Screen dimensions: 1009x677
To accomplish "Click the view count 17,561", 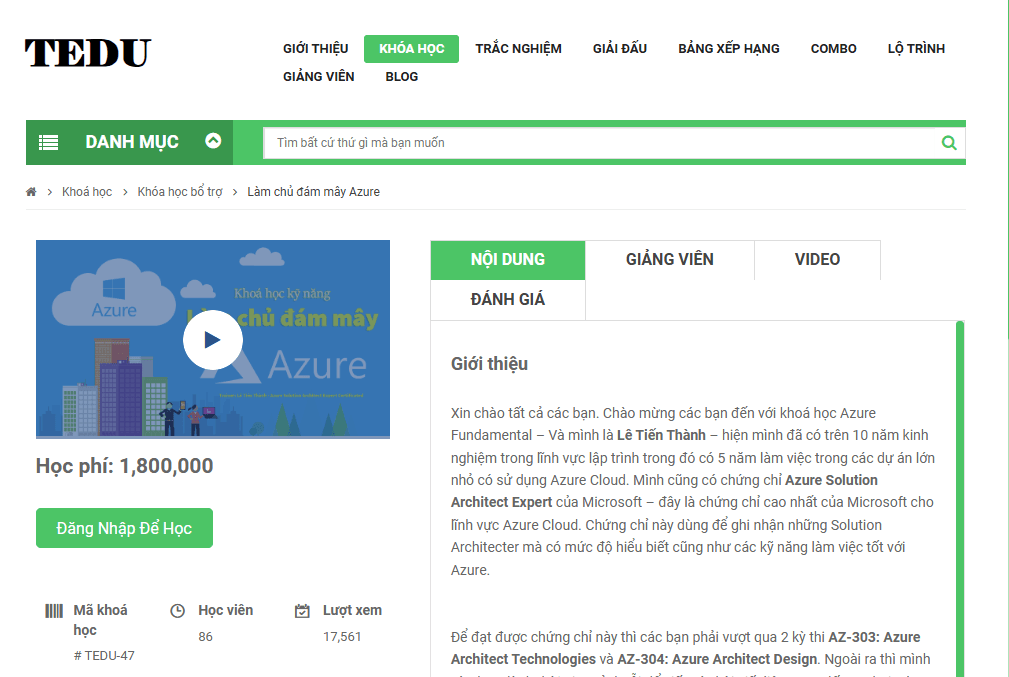I will 342,636.
